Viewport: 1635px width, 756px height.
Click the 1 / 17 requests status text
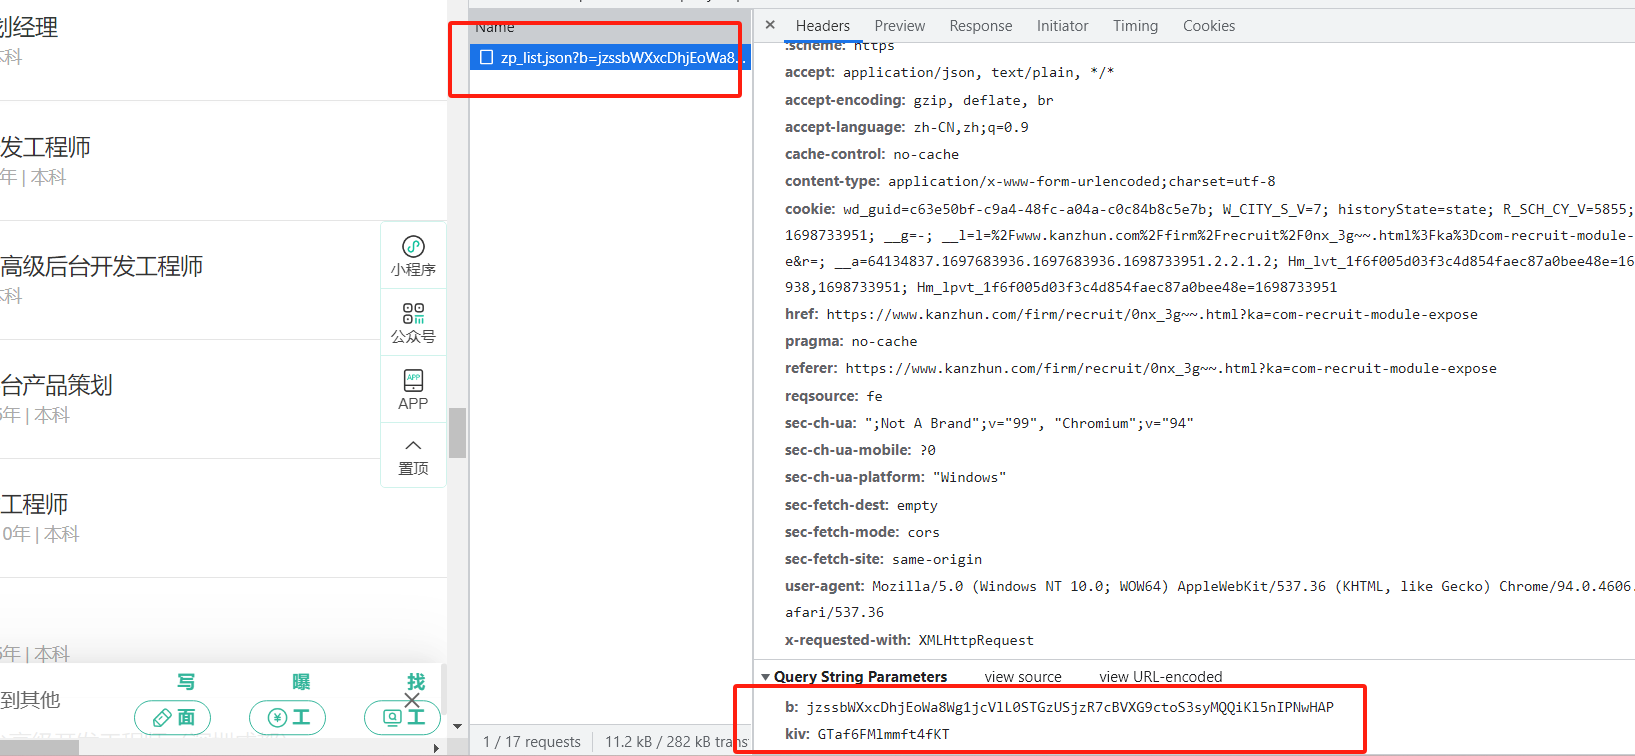[x=532, y=742]
